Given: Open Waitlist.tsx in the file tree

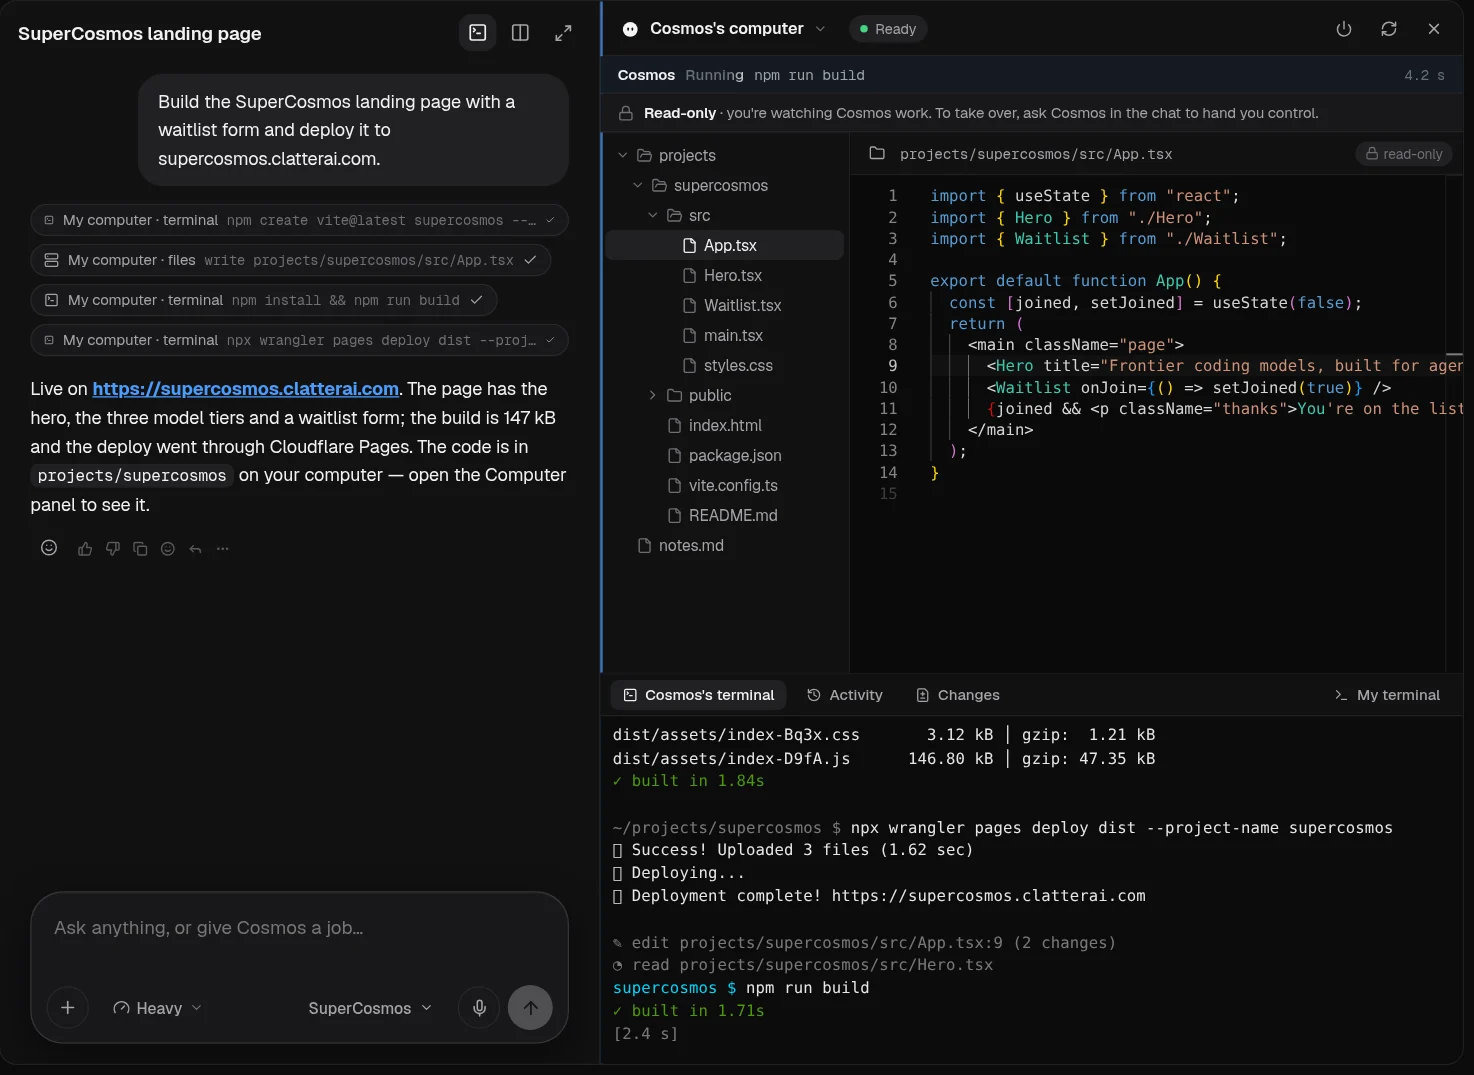Looking at the screenshot, I should [725, 305].
